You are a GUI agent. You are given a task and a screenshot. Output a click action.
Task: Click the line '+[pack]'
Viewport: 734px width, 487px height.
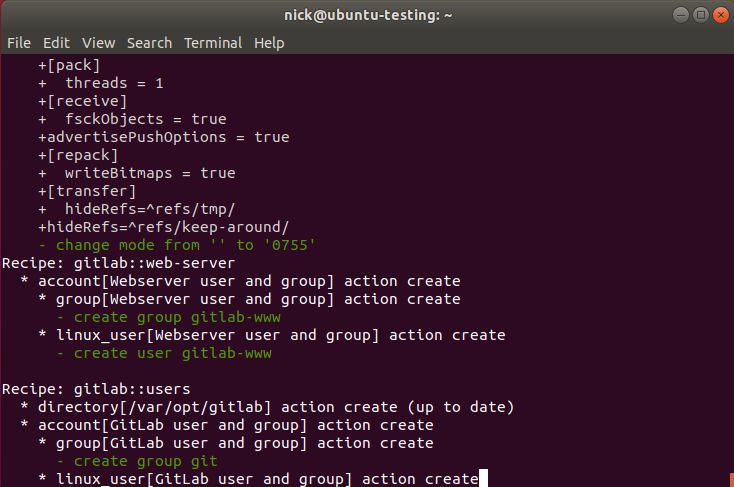[x=69, y=65]
